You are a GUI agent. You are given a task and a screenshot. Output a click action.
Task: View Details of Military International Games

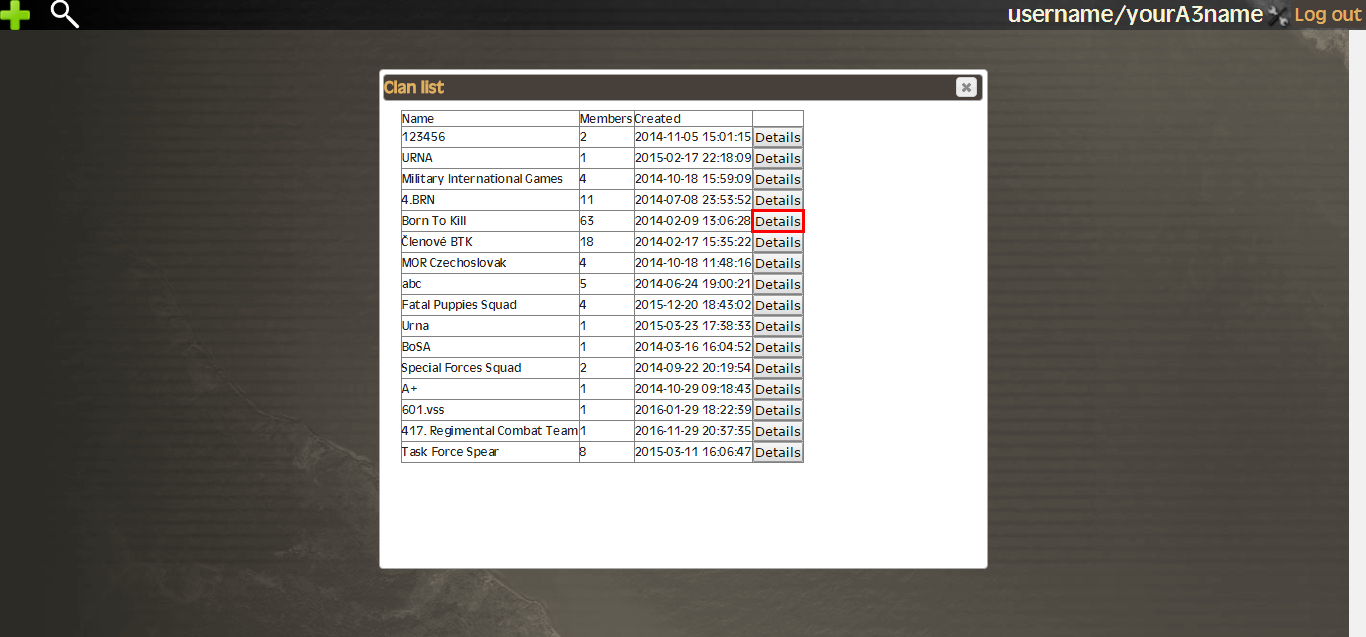(x=777, y=179)
